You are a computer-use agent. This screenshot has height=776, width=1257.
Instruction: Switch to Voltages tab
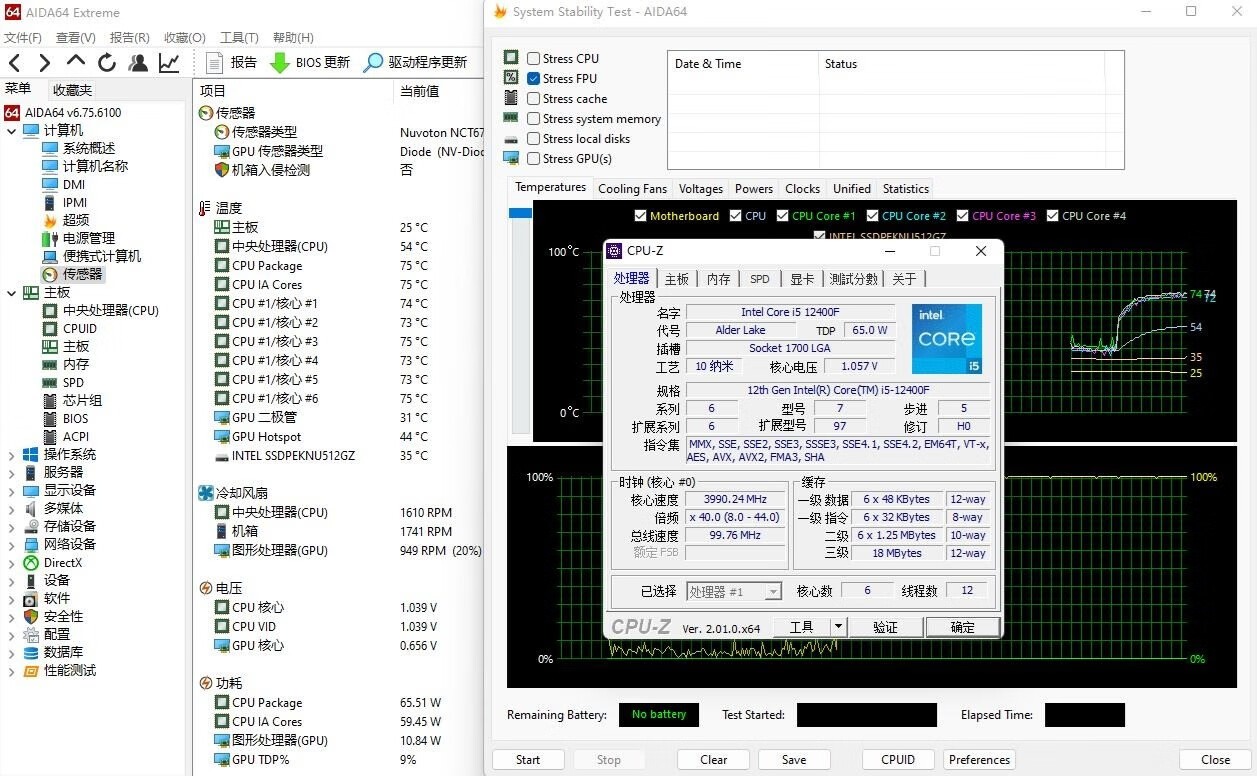tap(700, 189)
